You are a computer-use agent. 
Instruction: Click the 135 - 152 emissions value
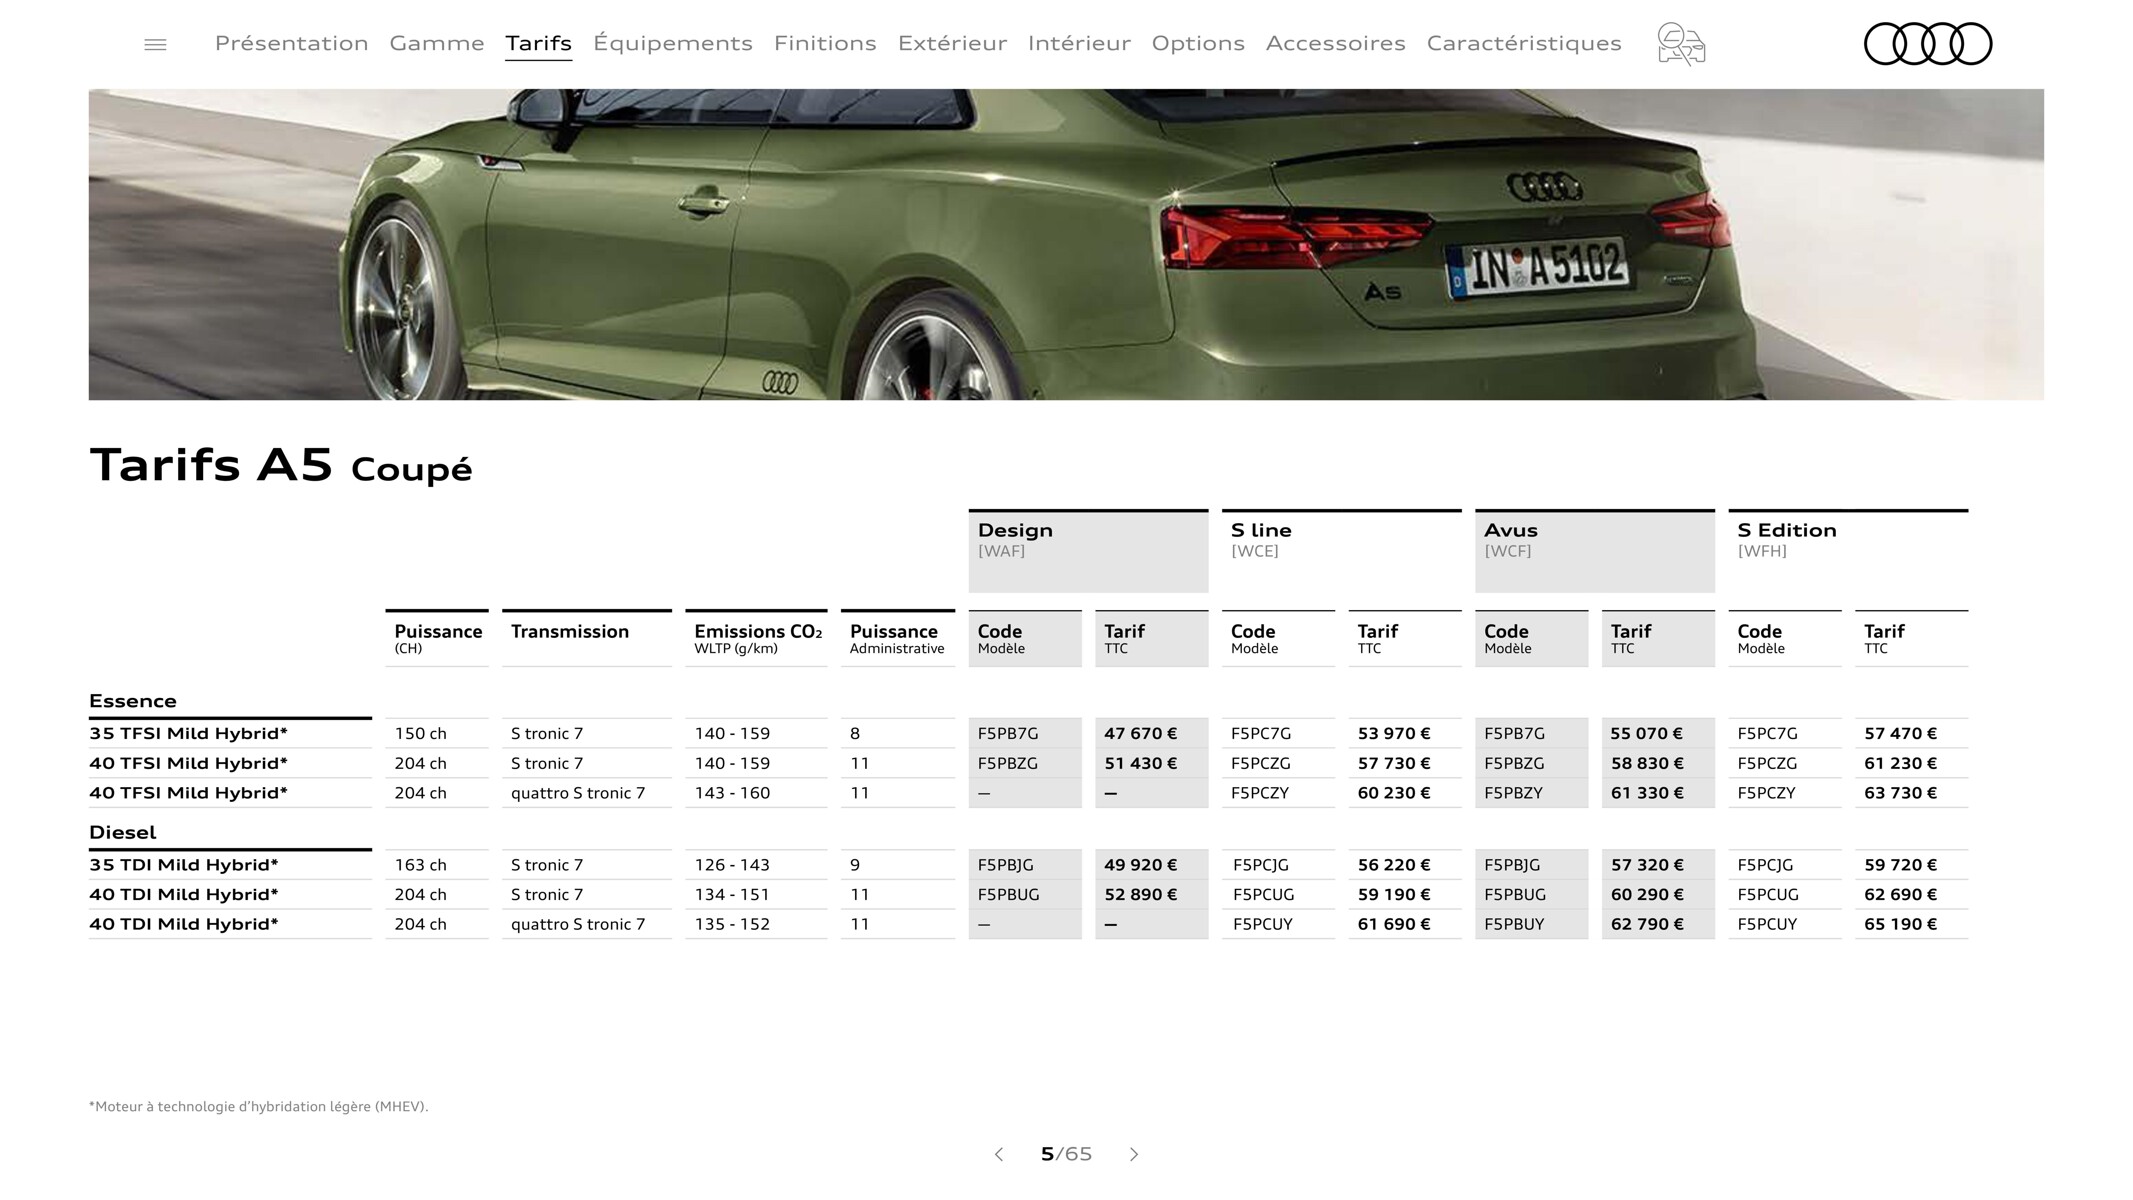[732, 925]
